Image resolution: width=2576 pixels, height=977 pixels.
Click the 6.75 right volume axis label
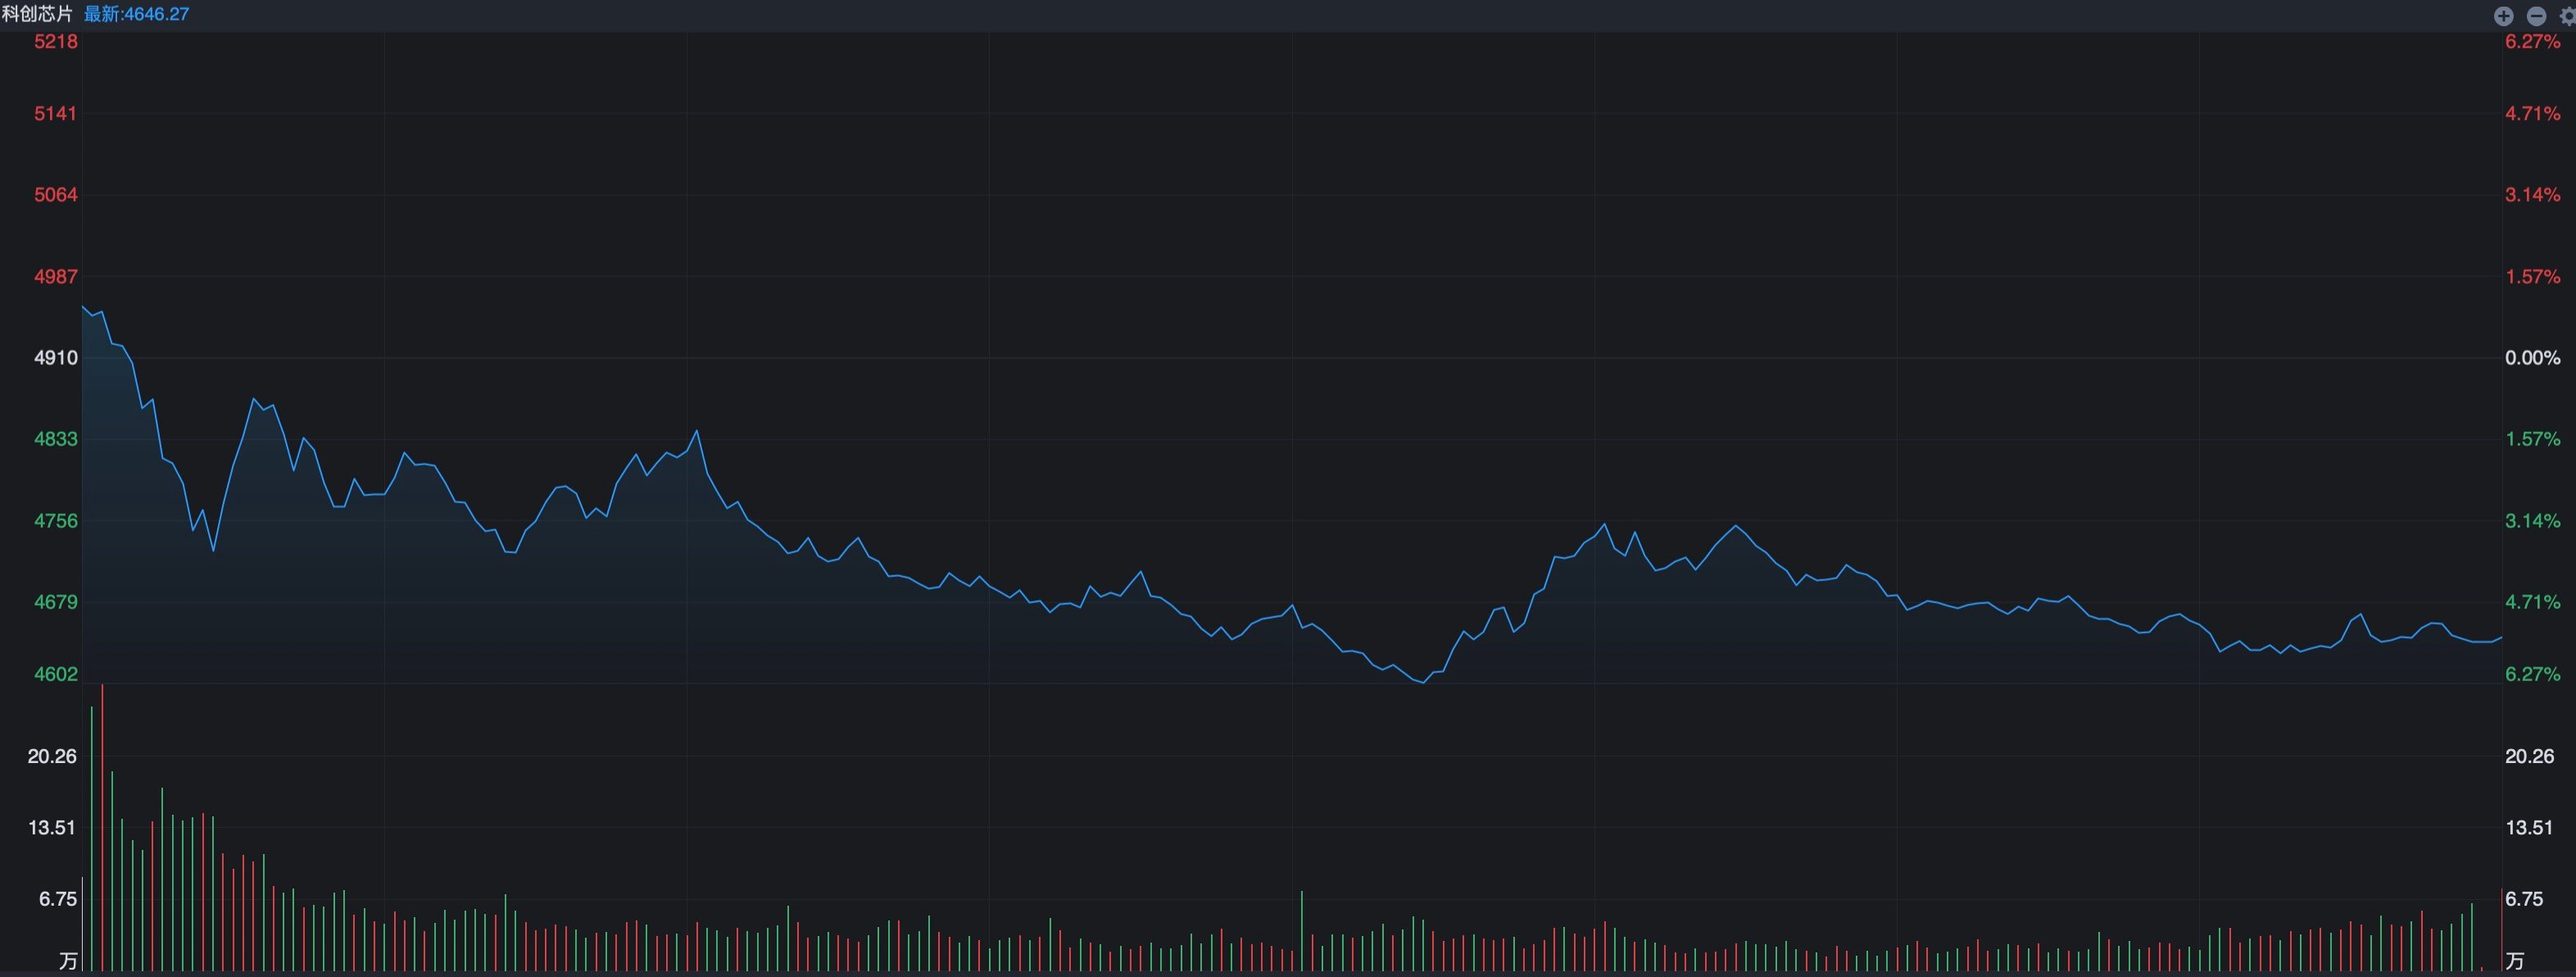(x=2524, y=899)
